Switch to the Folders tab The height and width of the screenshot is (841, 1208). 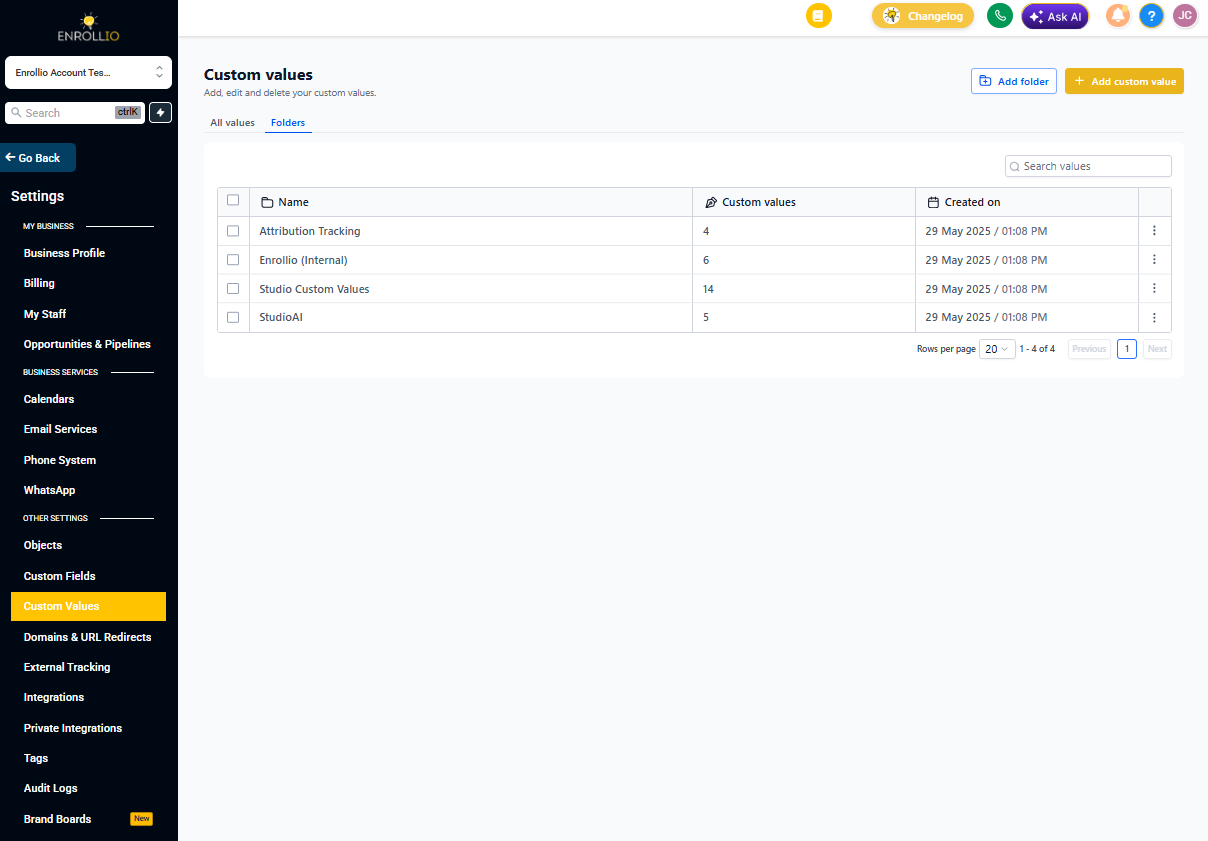(x=288, y=123)
